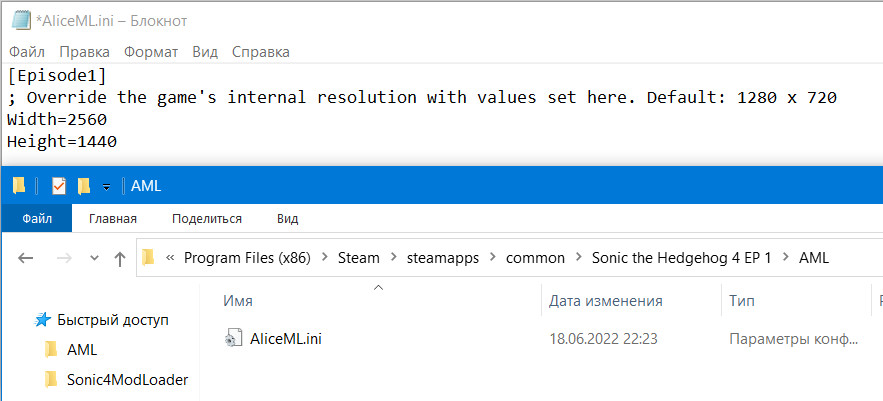
Task: Click the New Folder icon in quick access toolbar
Action: [x=84, y=186]
